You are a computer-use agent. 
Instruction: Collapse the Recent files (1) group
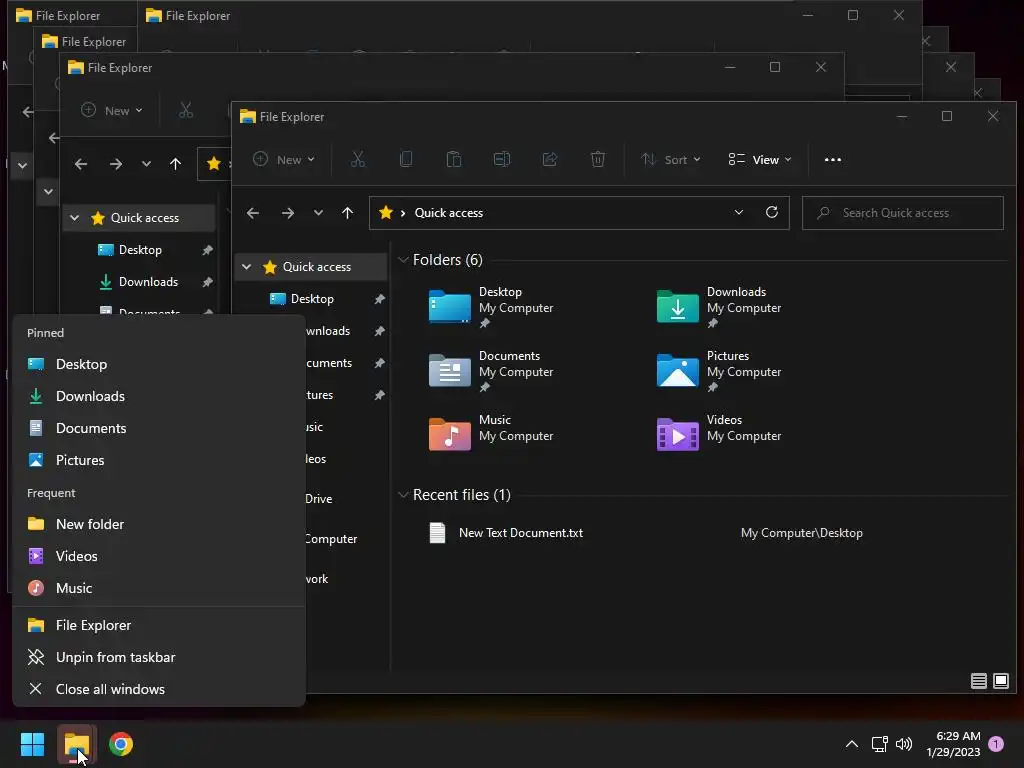tap(403, 495)
